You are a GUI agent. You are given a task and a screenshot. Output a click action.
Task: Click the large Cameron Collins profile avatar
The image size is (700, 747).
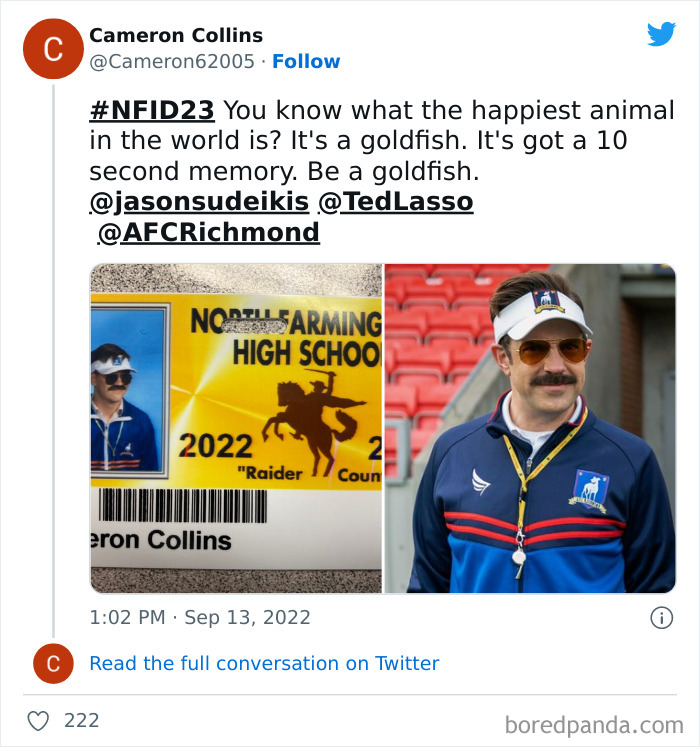[x=53, y=49]
